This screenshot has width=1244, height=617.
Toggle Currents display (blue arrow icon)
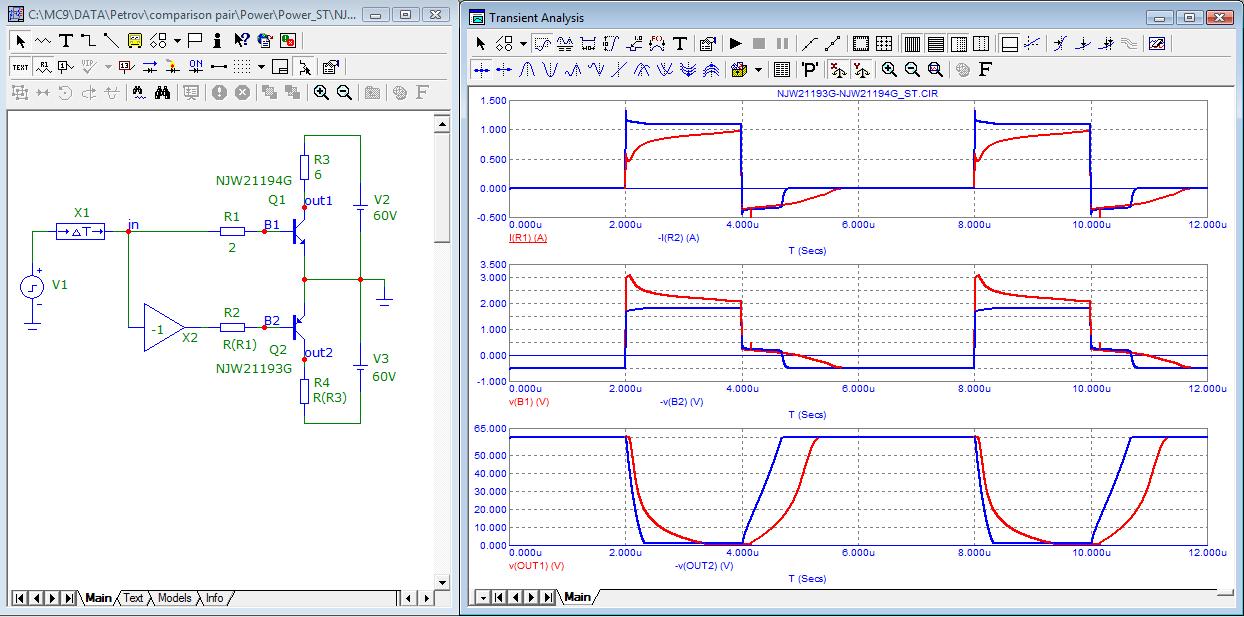tap(150, 66)
